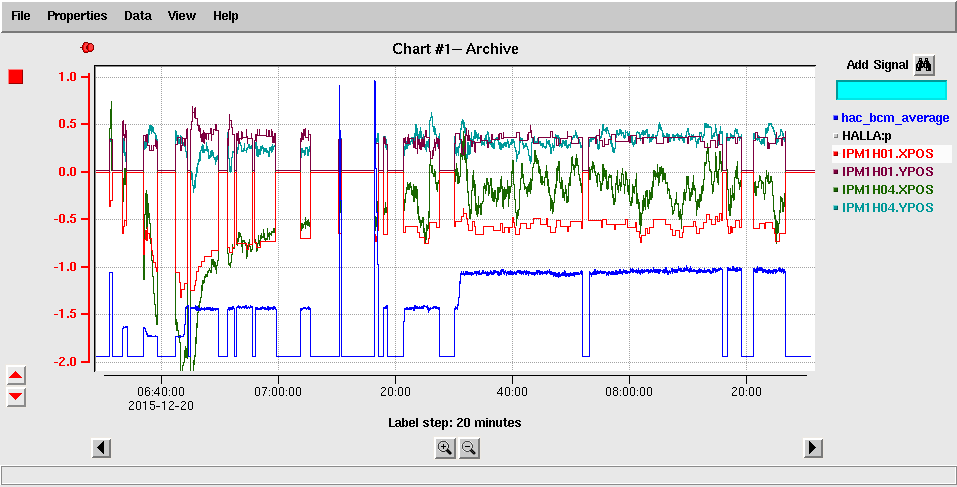957x487 pixels.
Task: Click the Chart #1– Archive title
Action: tap(455, 49)
